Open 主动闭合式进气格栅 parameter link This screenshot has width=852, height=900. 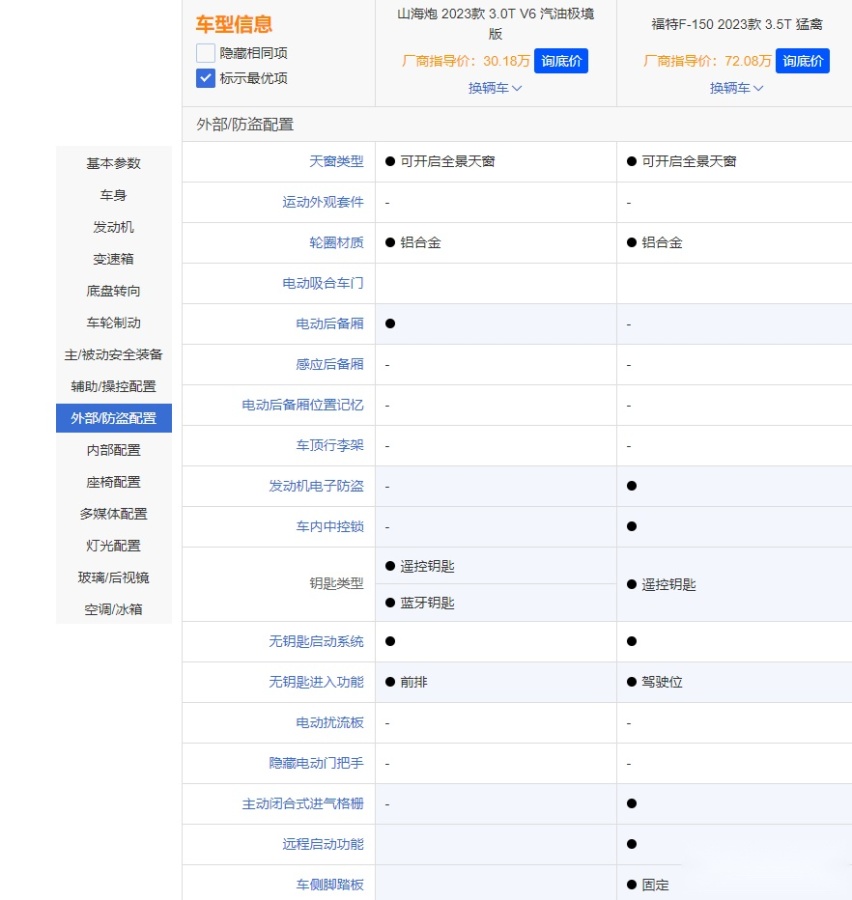[x=303, y=804]
